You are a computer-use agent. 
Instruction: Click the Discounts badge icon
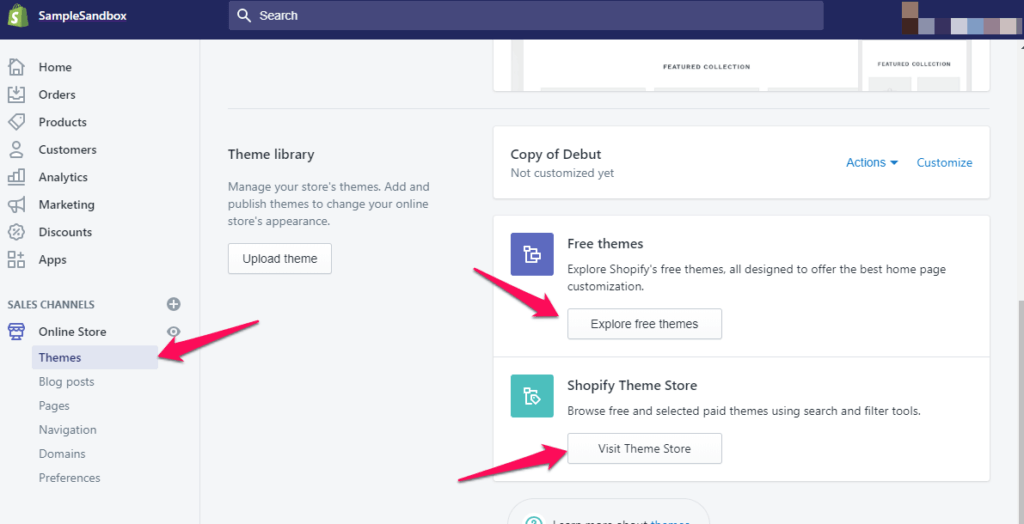click(16, 232)
